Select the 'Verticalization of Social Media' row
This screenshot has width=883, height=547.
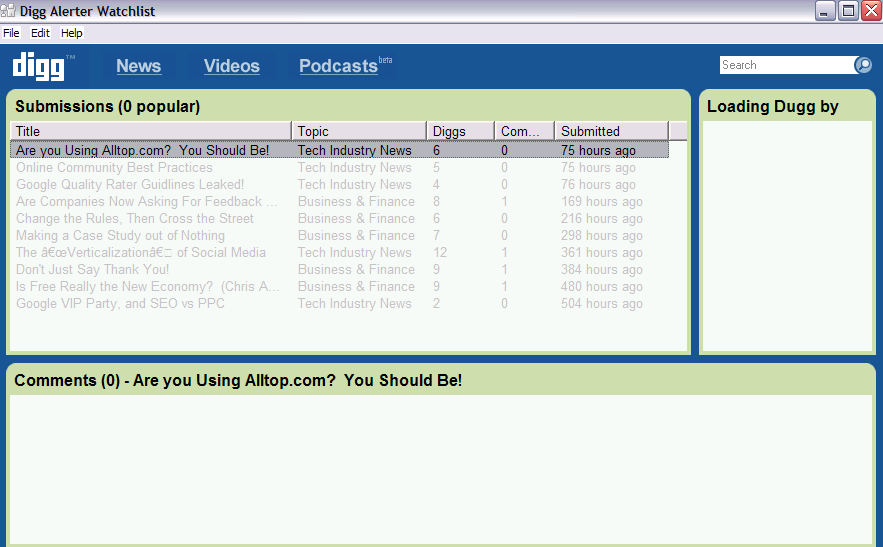click(x=340, y=252)
